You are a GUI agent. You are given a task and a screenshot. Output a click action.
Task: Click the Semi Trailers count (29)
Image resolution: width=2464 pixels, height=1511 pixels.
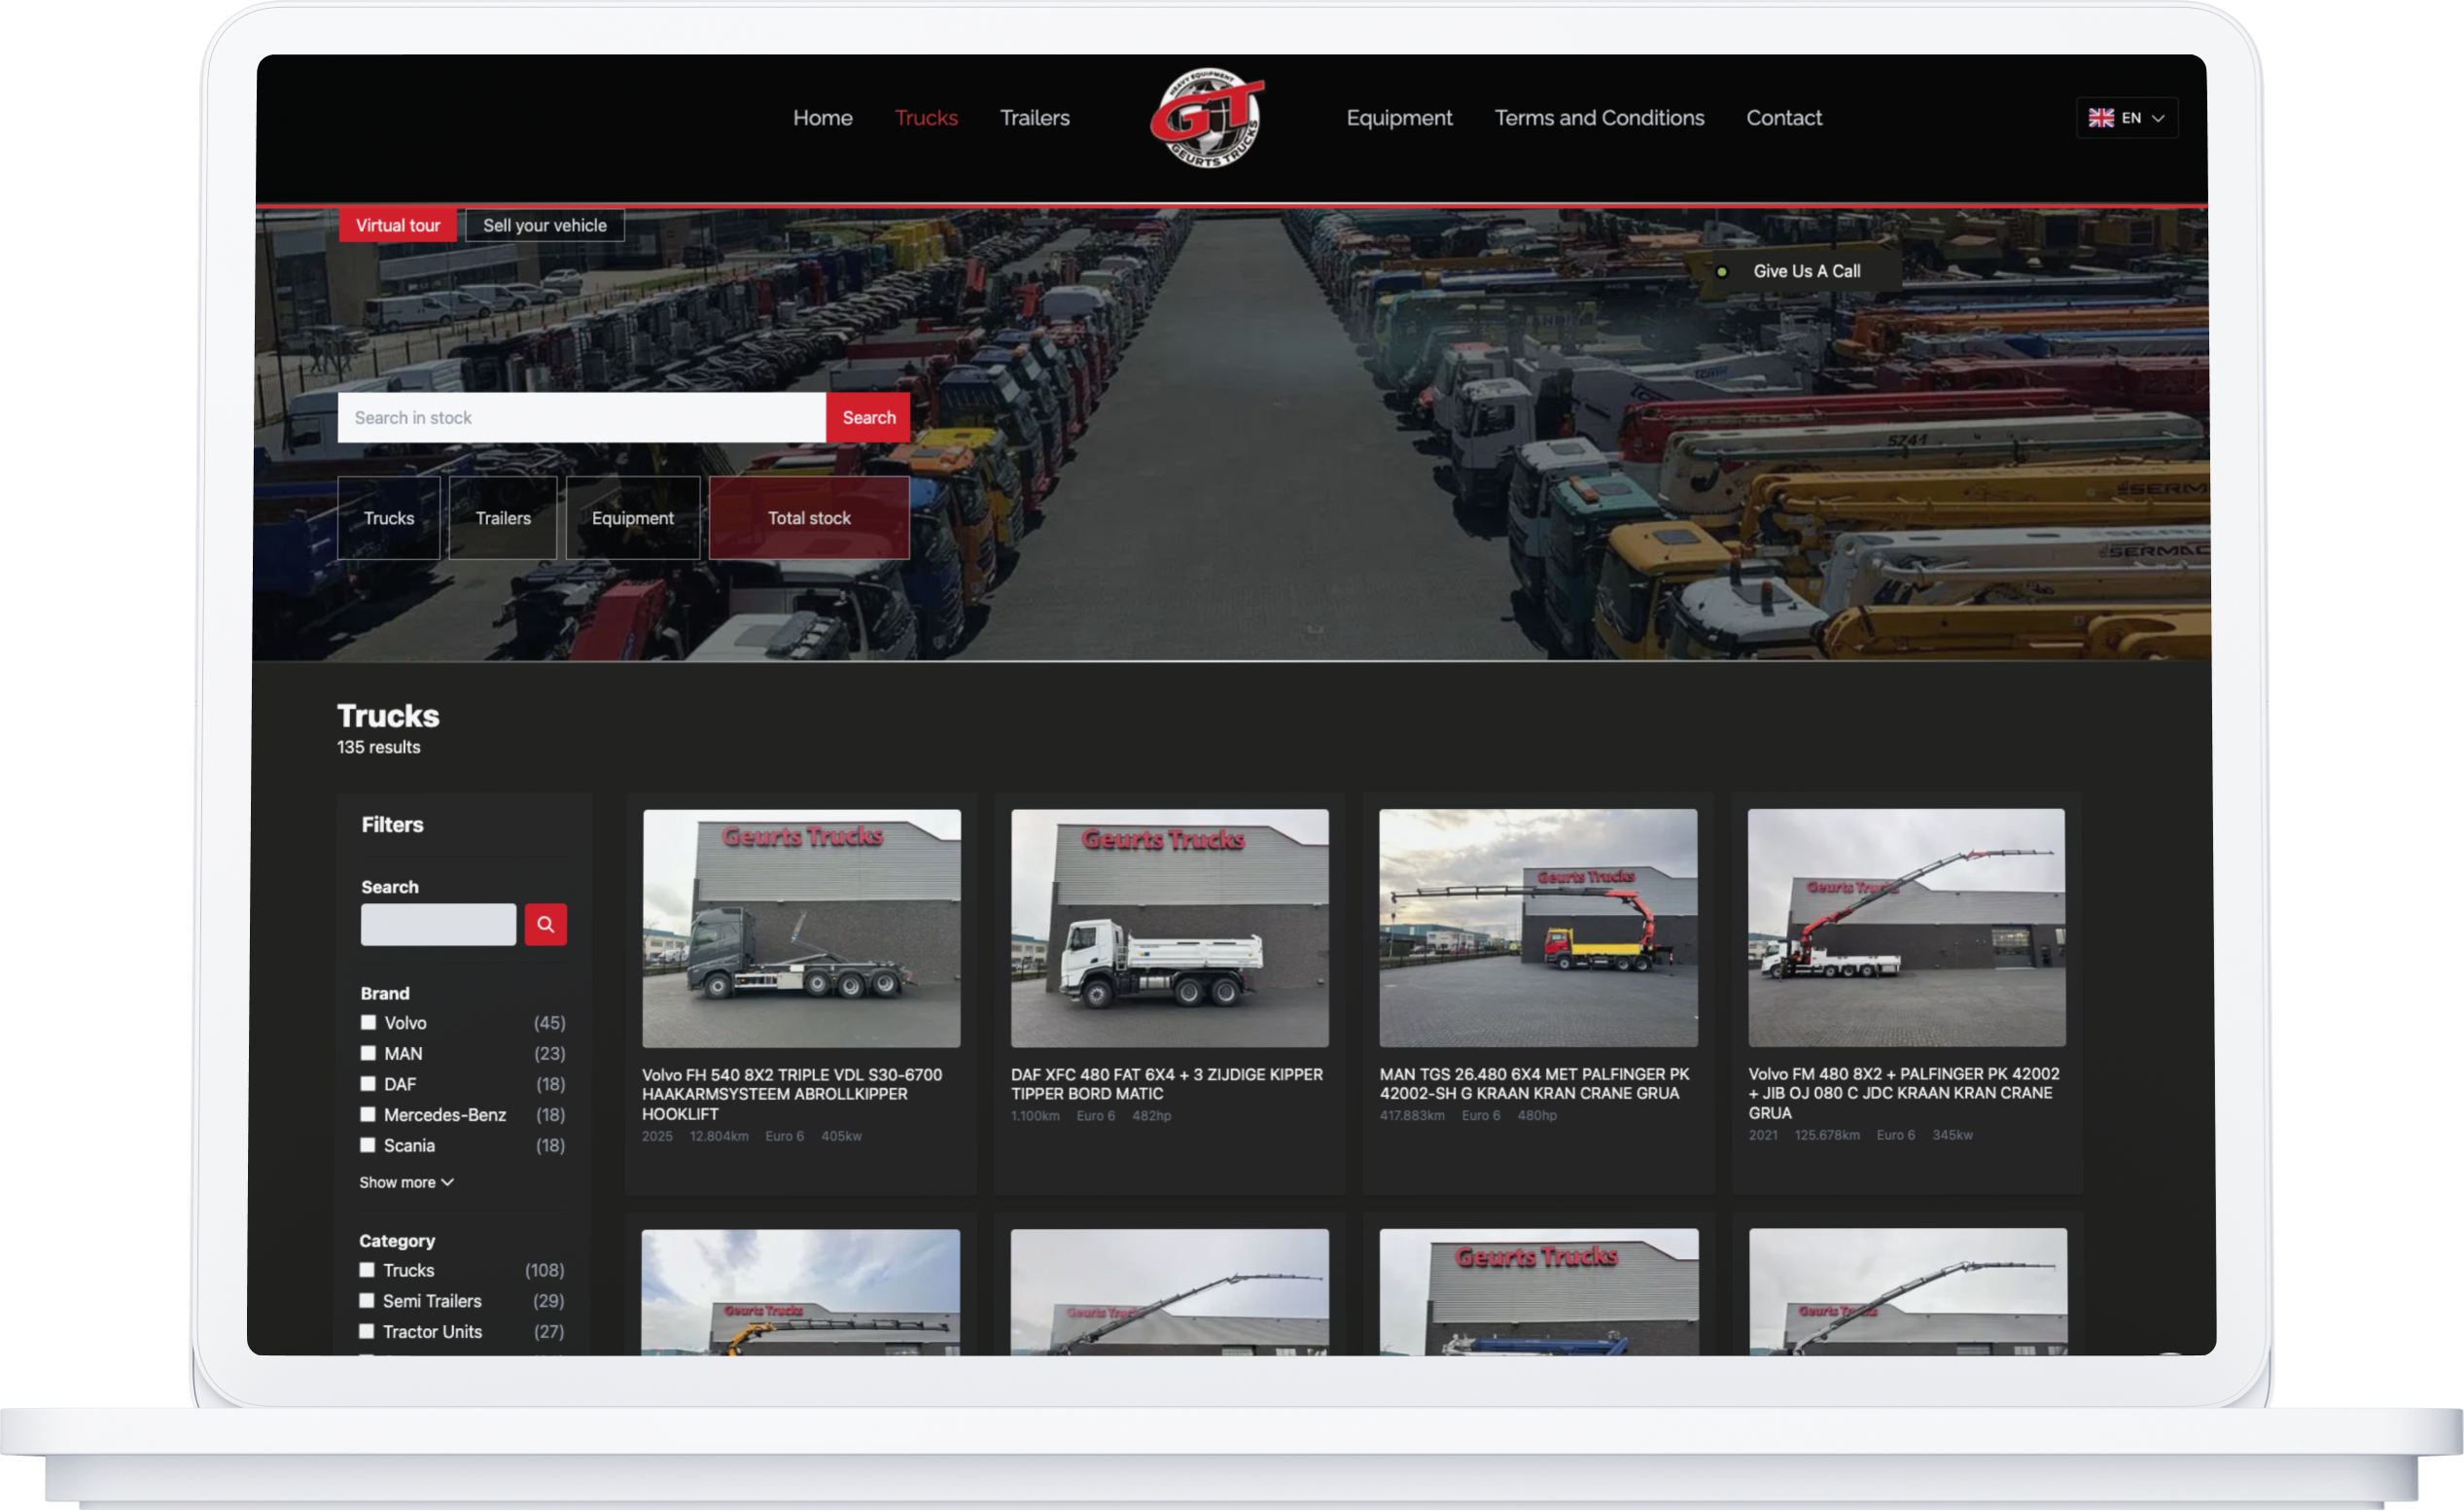click(548, 1302)
